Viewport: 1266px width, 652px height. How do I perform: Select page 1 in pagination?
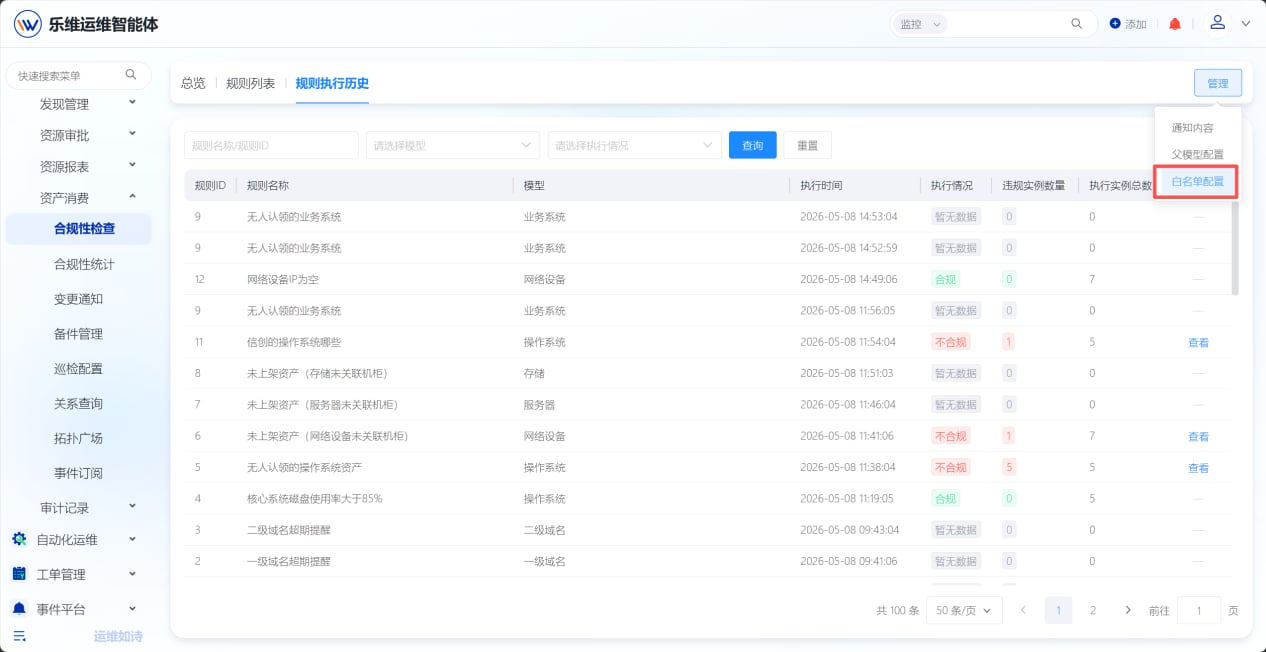pyautogui.click(x=1058, y=610)
